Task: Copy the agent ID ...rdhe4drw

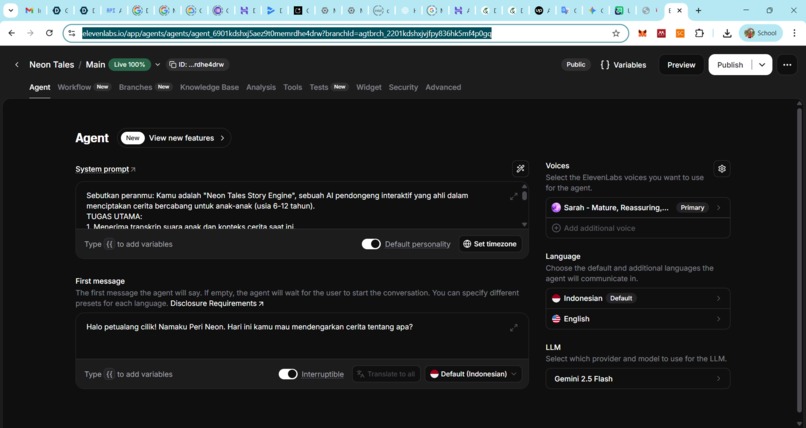Action: [x=197, y=65]
